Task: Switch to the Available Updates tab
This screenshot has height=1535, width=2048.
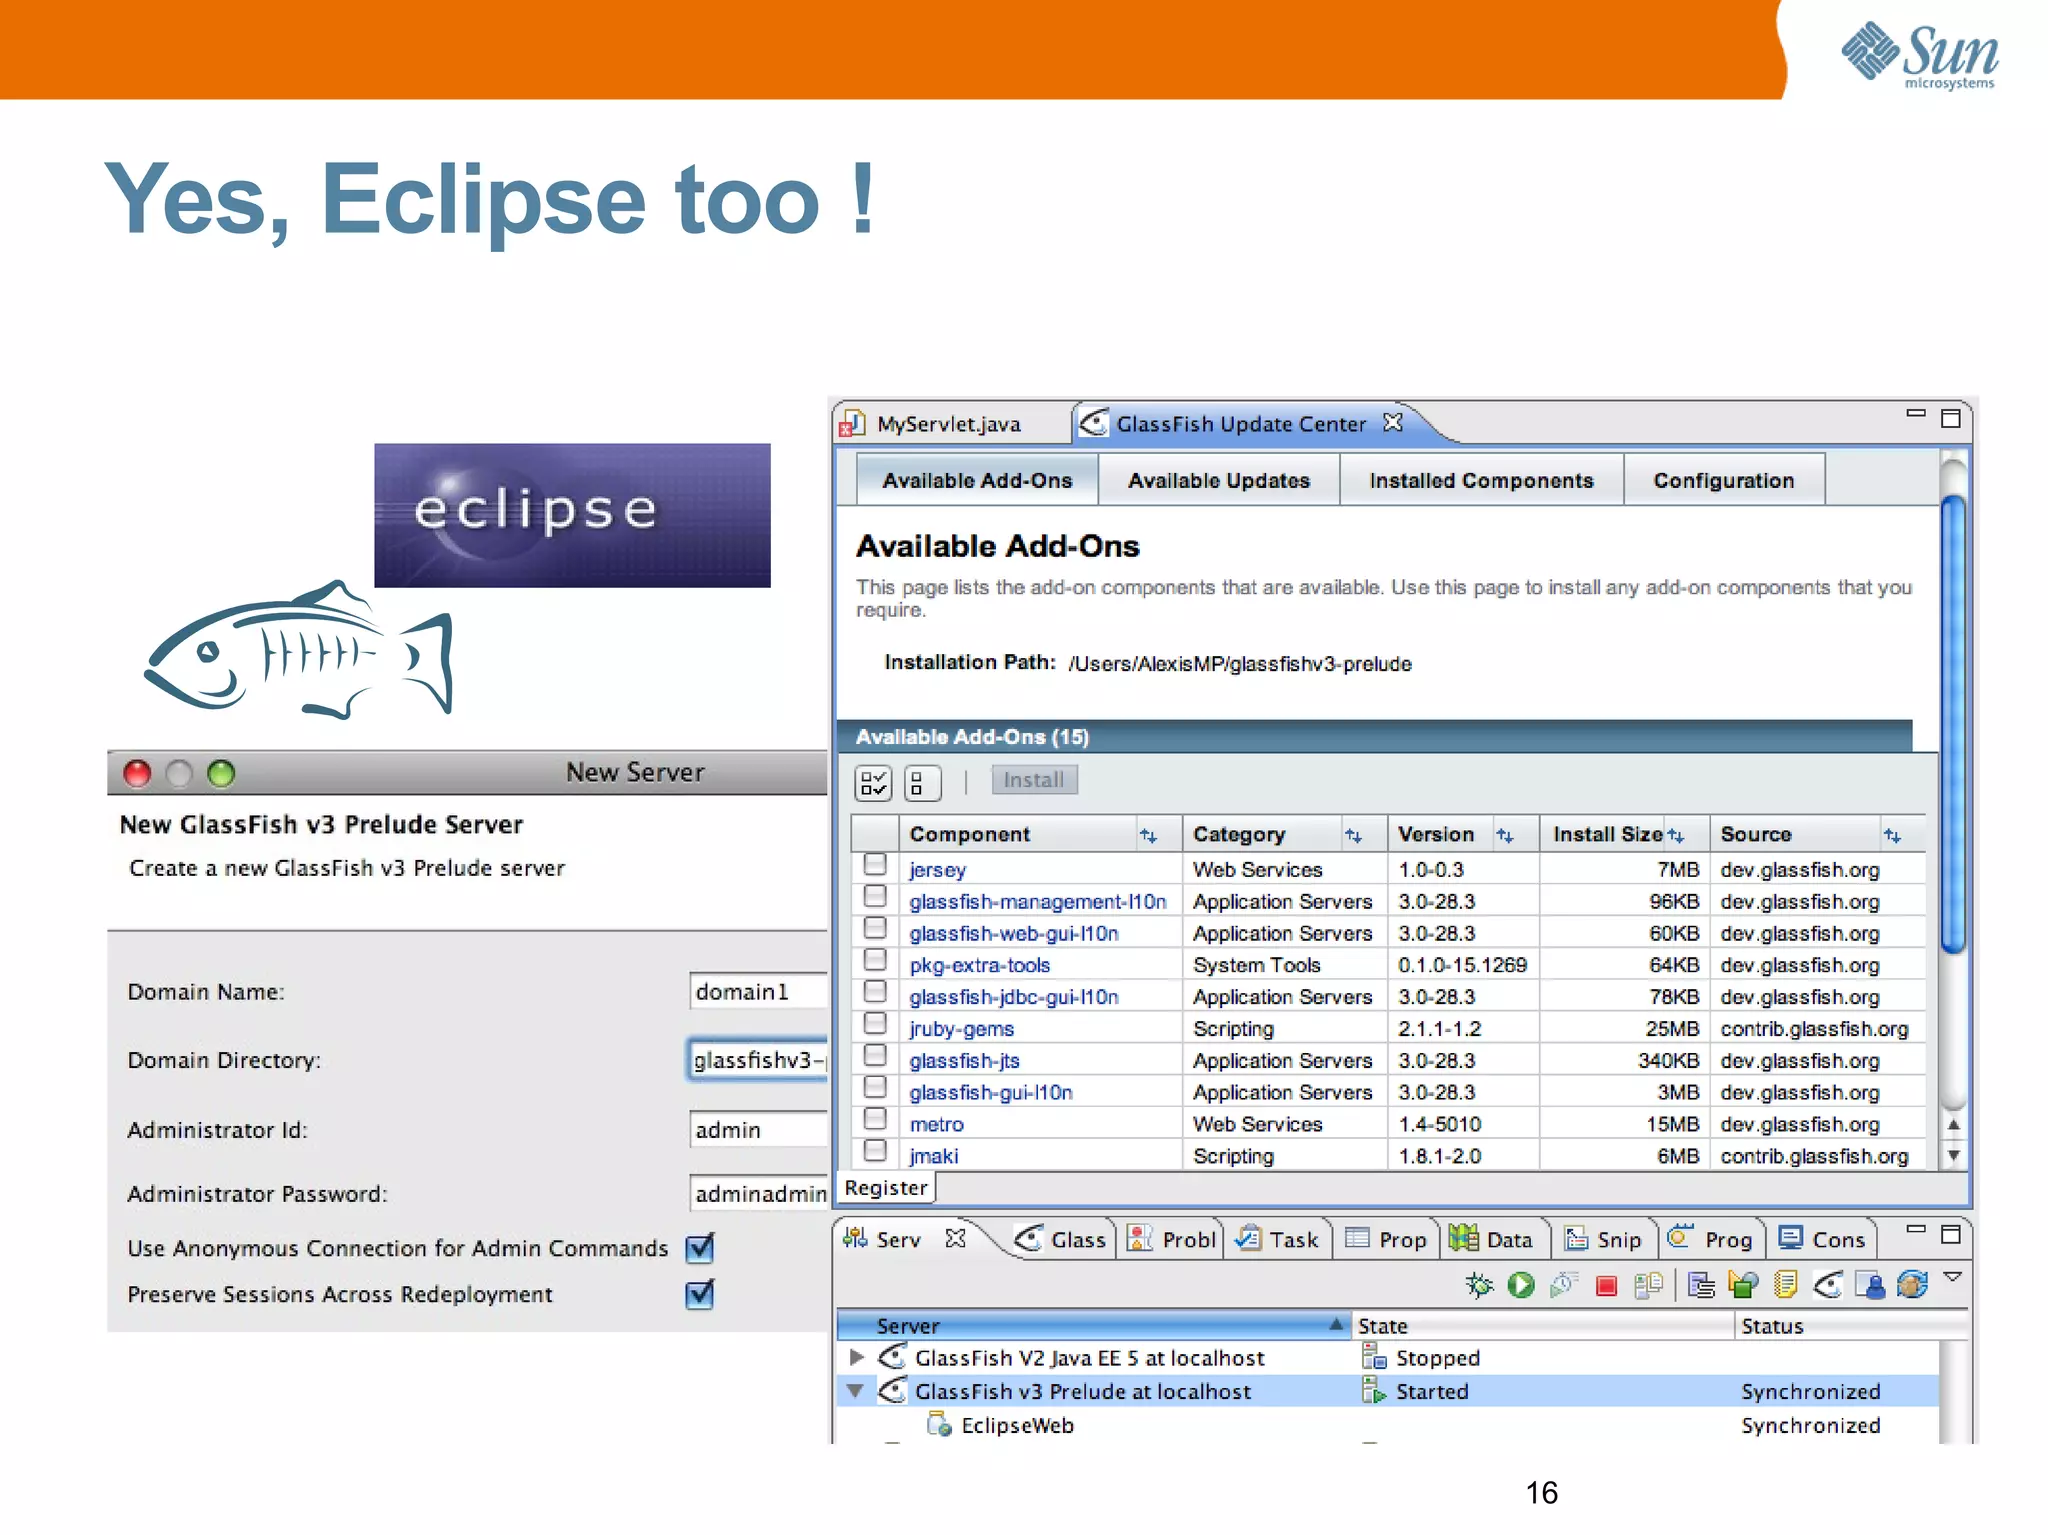Action: pos(1218,480)
